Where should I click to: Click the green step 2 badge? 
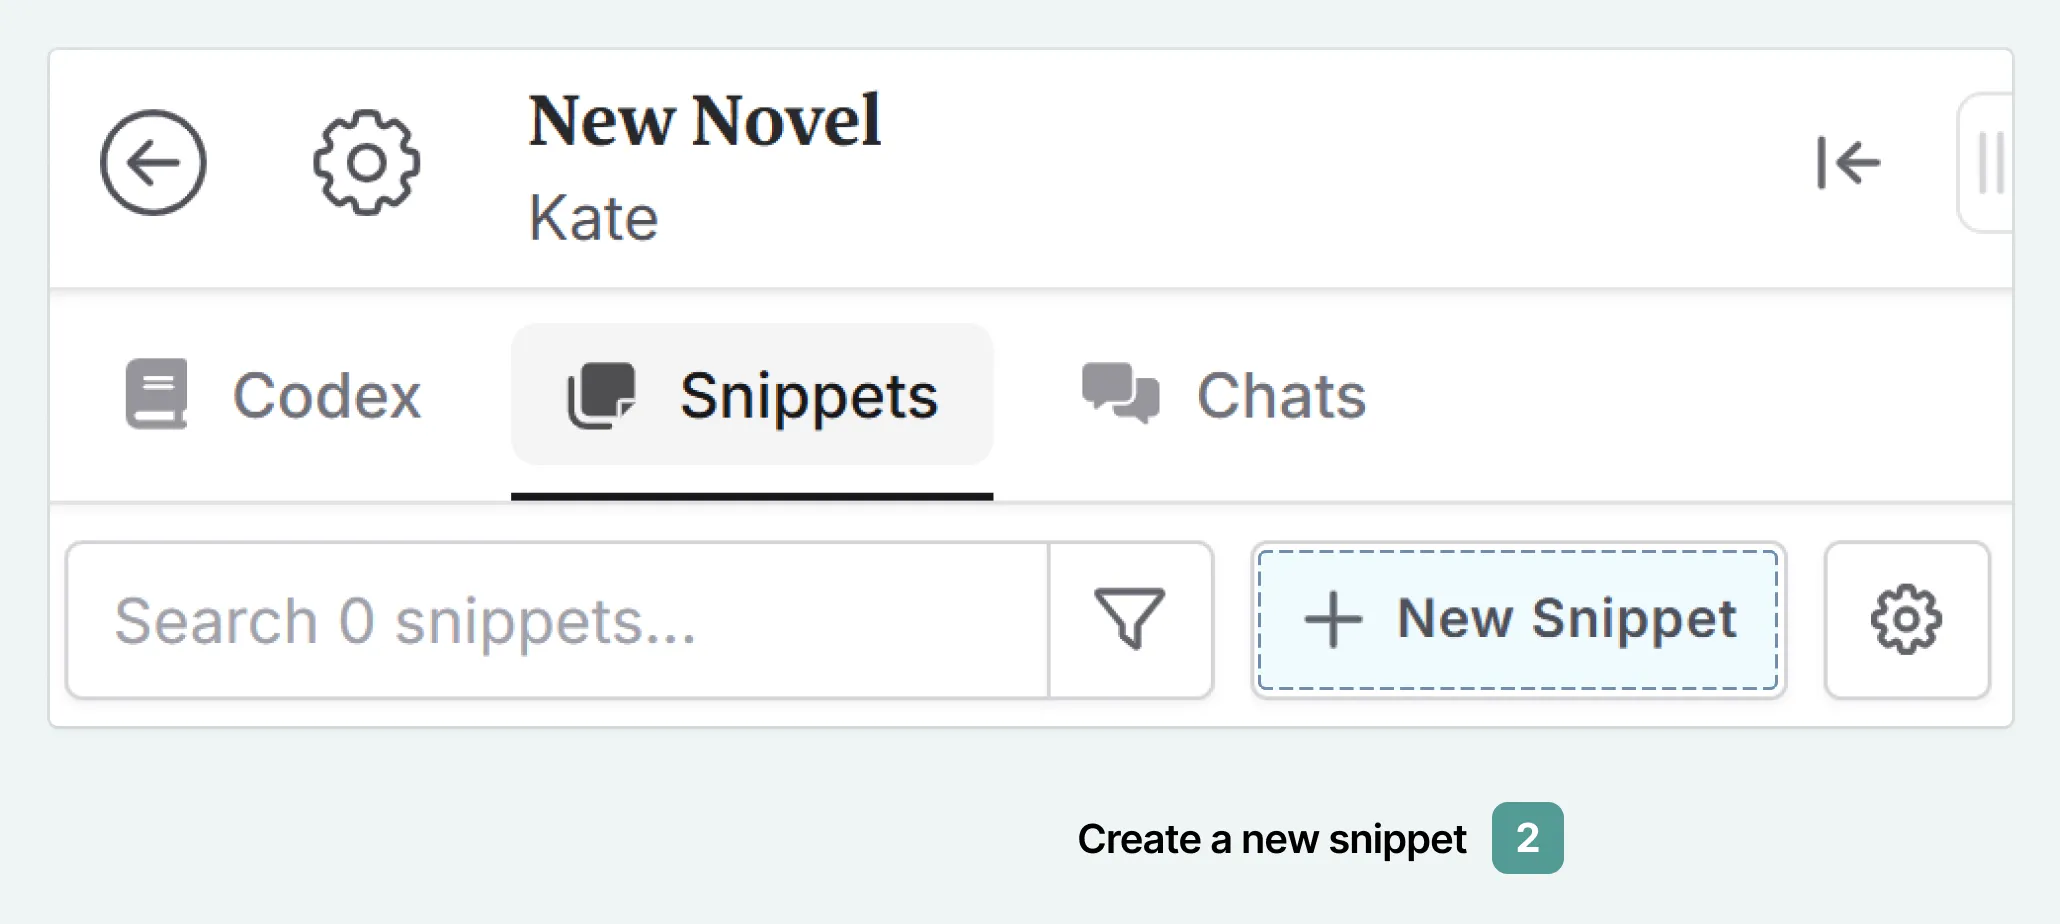[x=1526, y=839]
